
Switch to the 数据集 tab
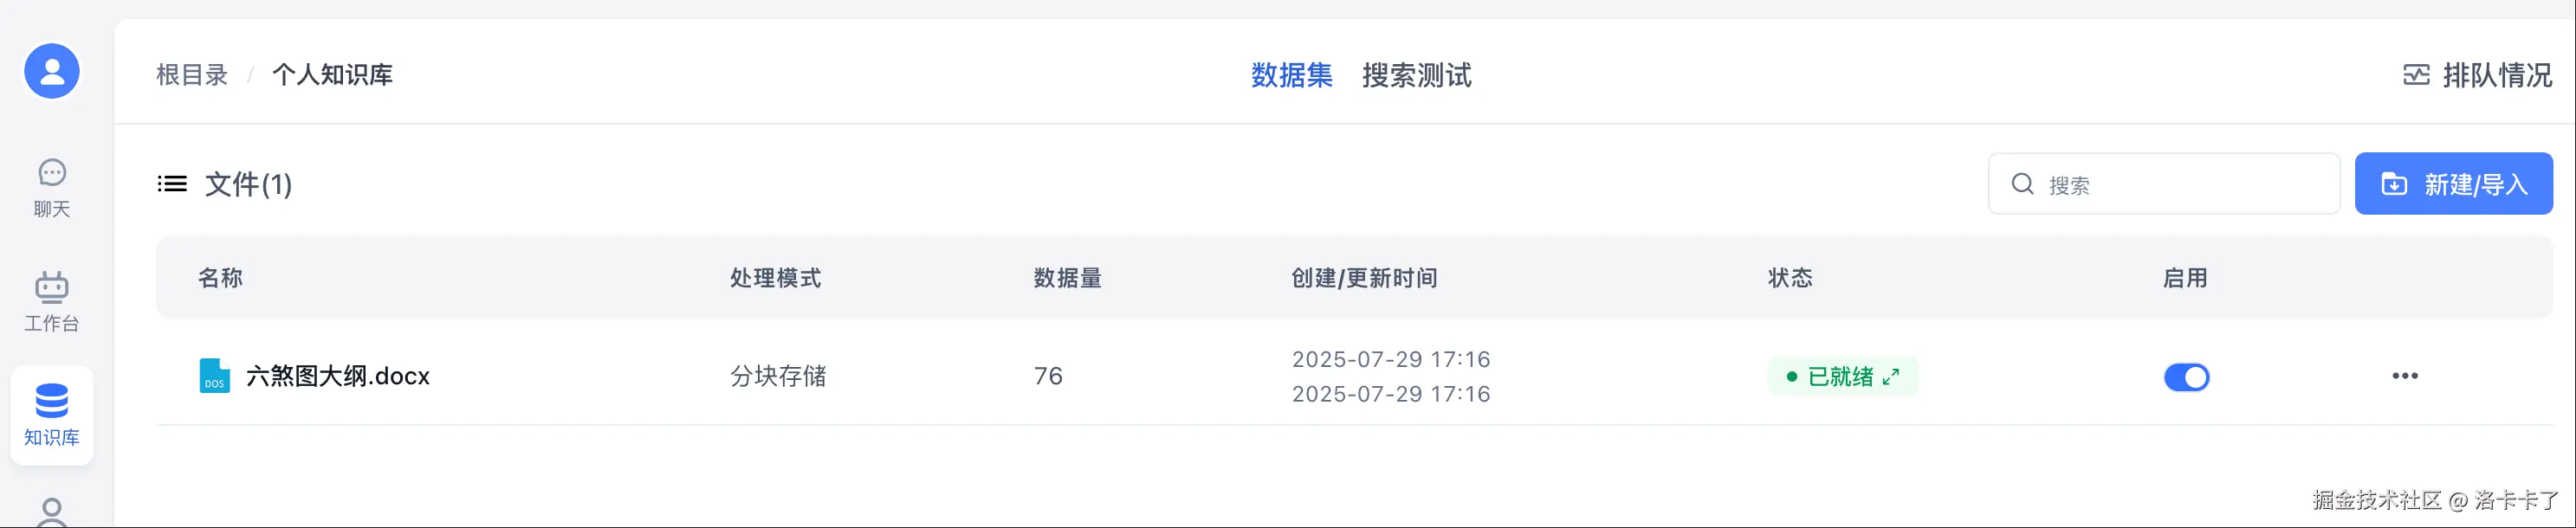point(1291,75)
